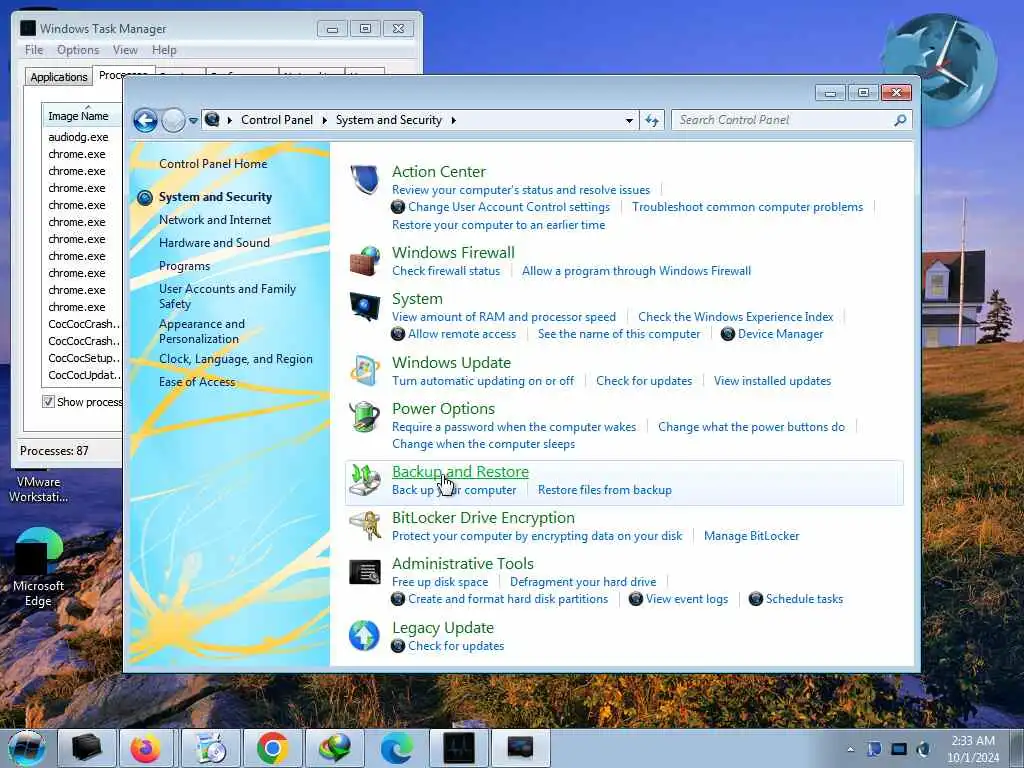Click the Power Options battery icon
Screen dimensions: 1024x768
[364, 417]
